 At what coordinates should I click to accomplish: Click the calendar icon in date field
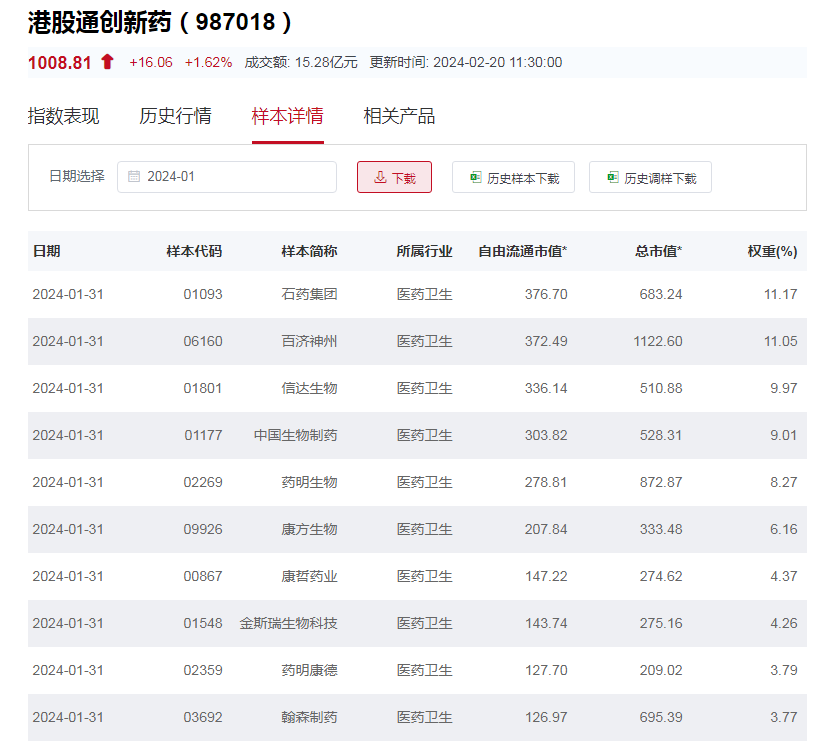coord(134,177)
